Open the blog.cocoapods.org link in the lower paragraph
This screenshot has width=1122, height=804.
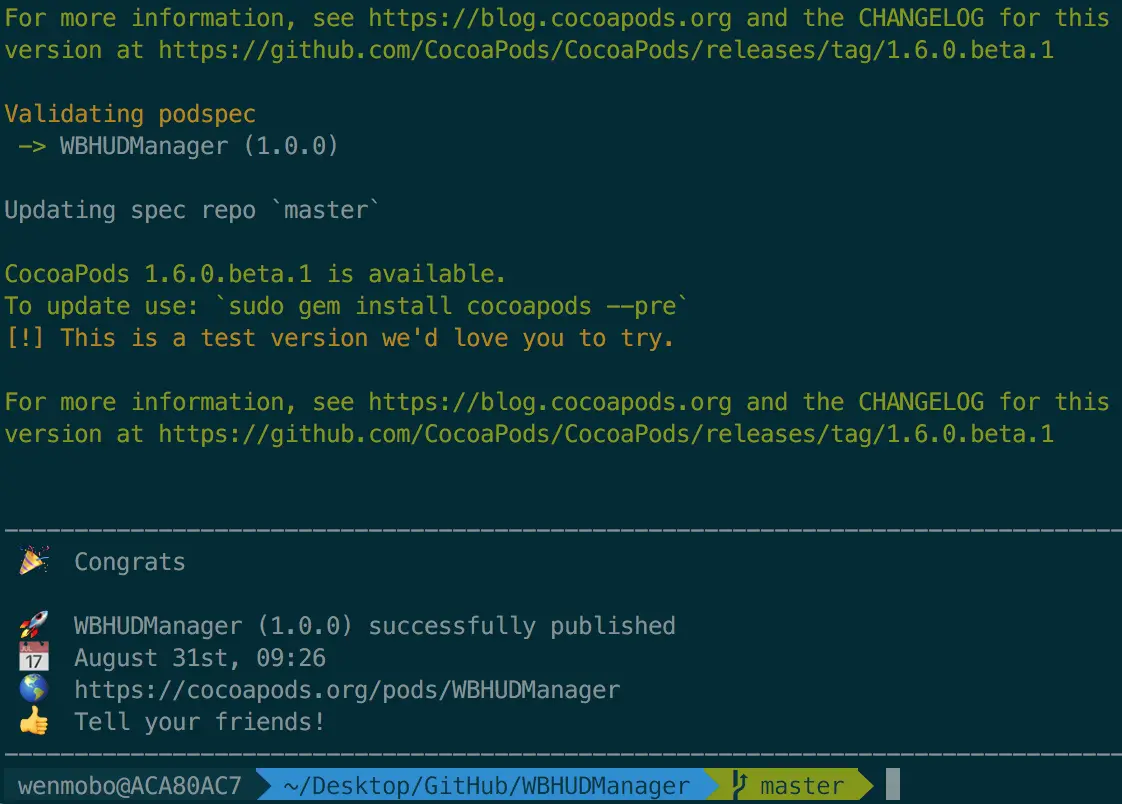click(x=550, y=402)
